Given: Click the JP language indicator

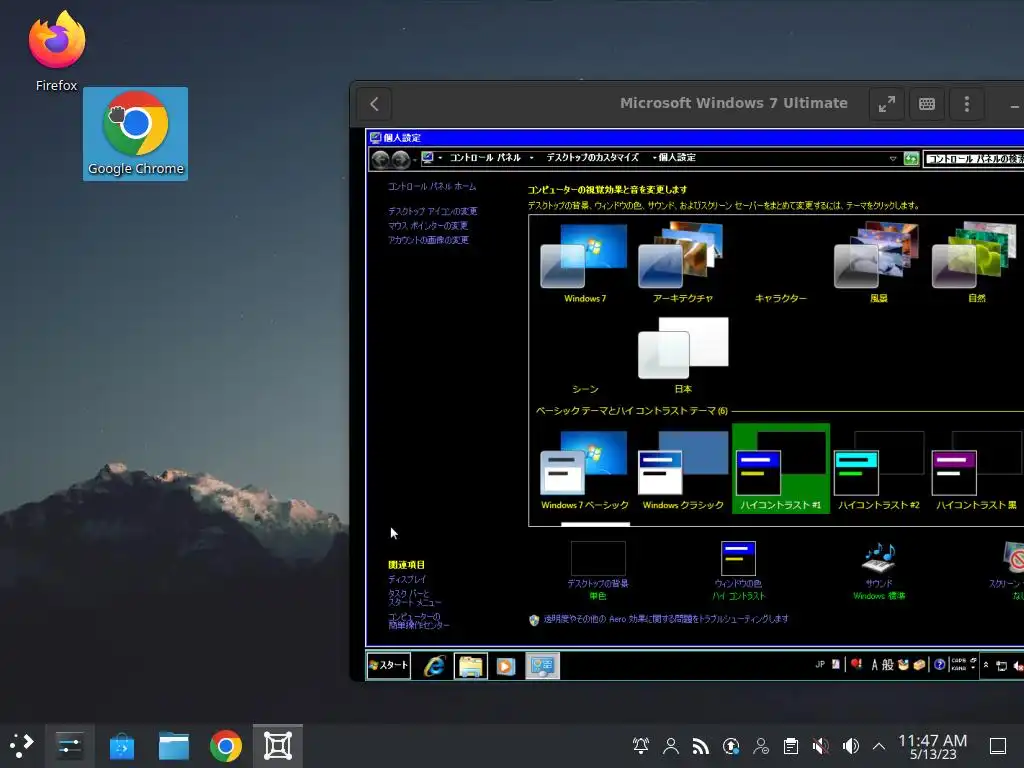Looking at the screenshot, I should (820, 665).
